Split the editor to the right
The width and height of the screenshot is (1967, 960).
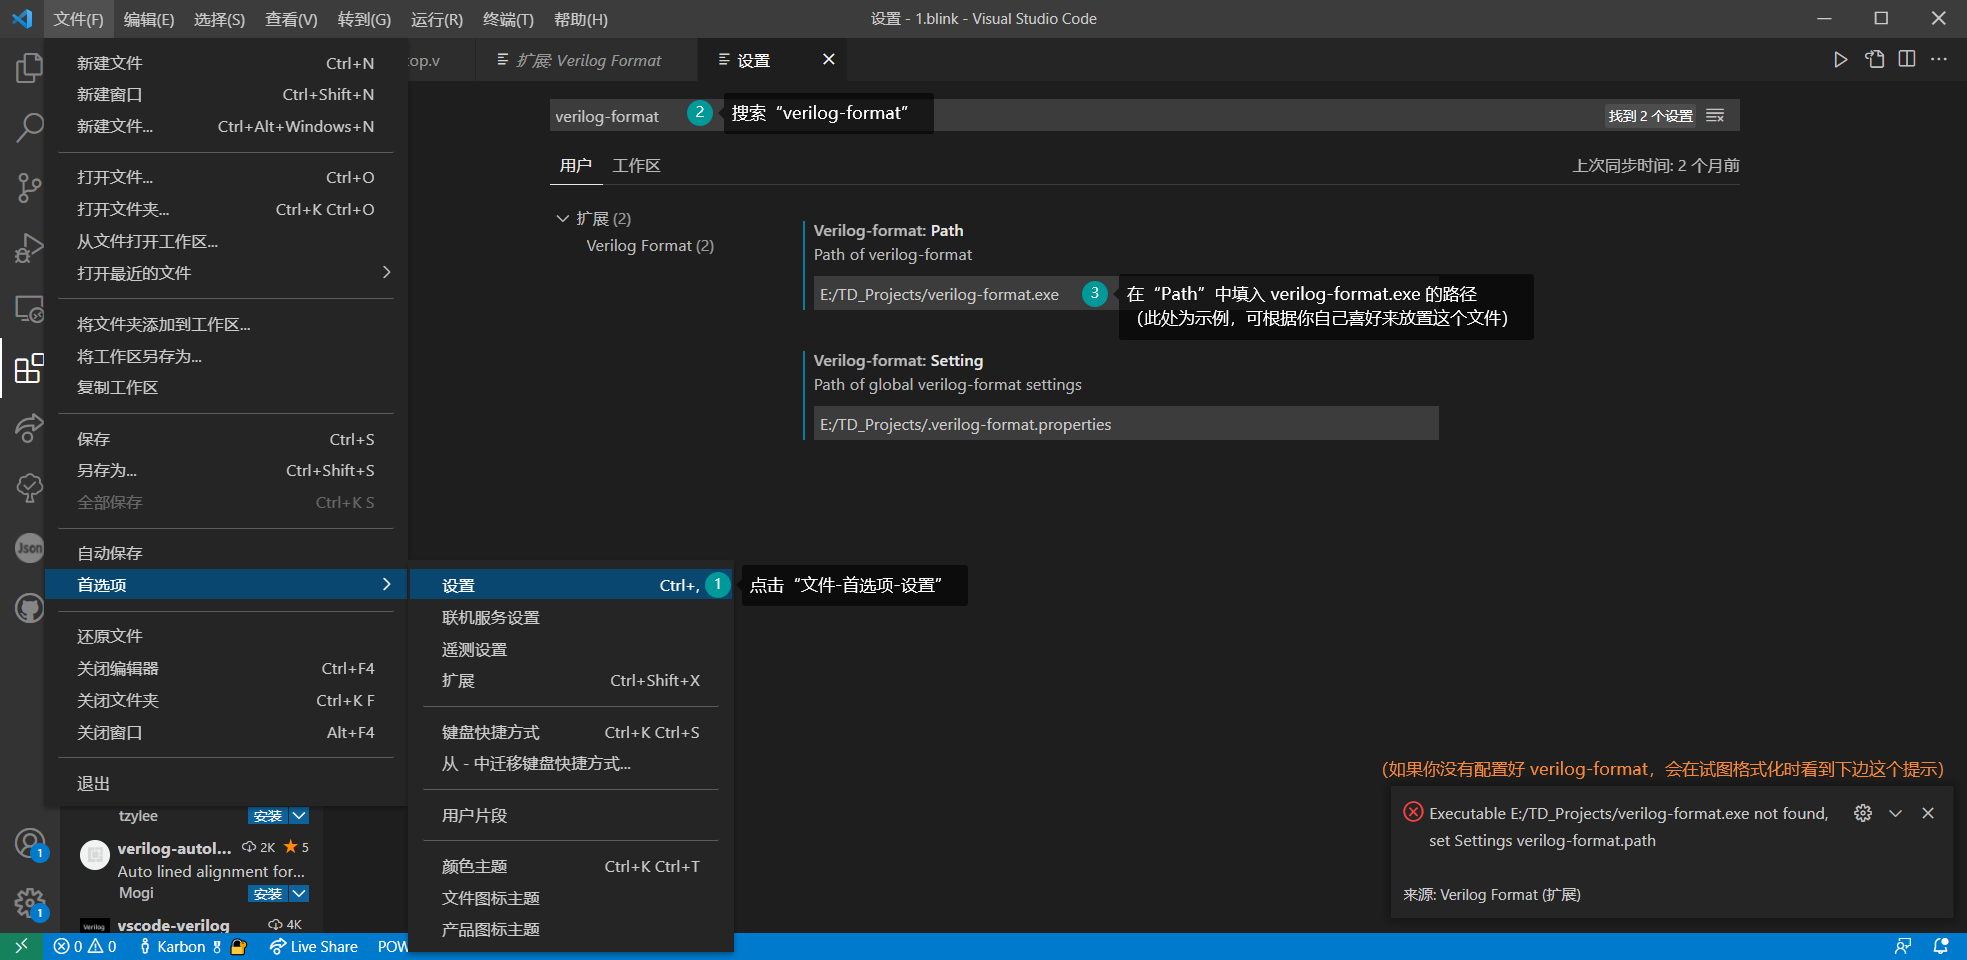point(1907,60)
